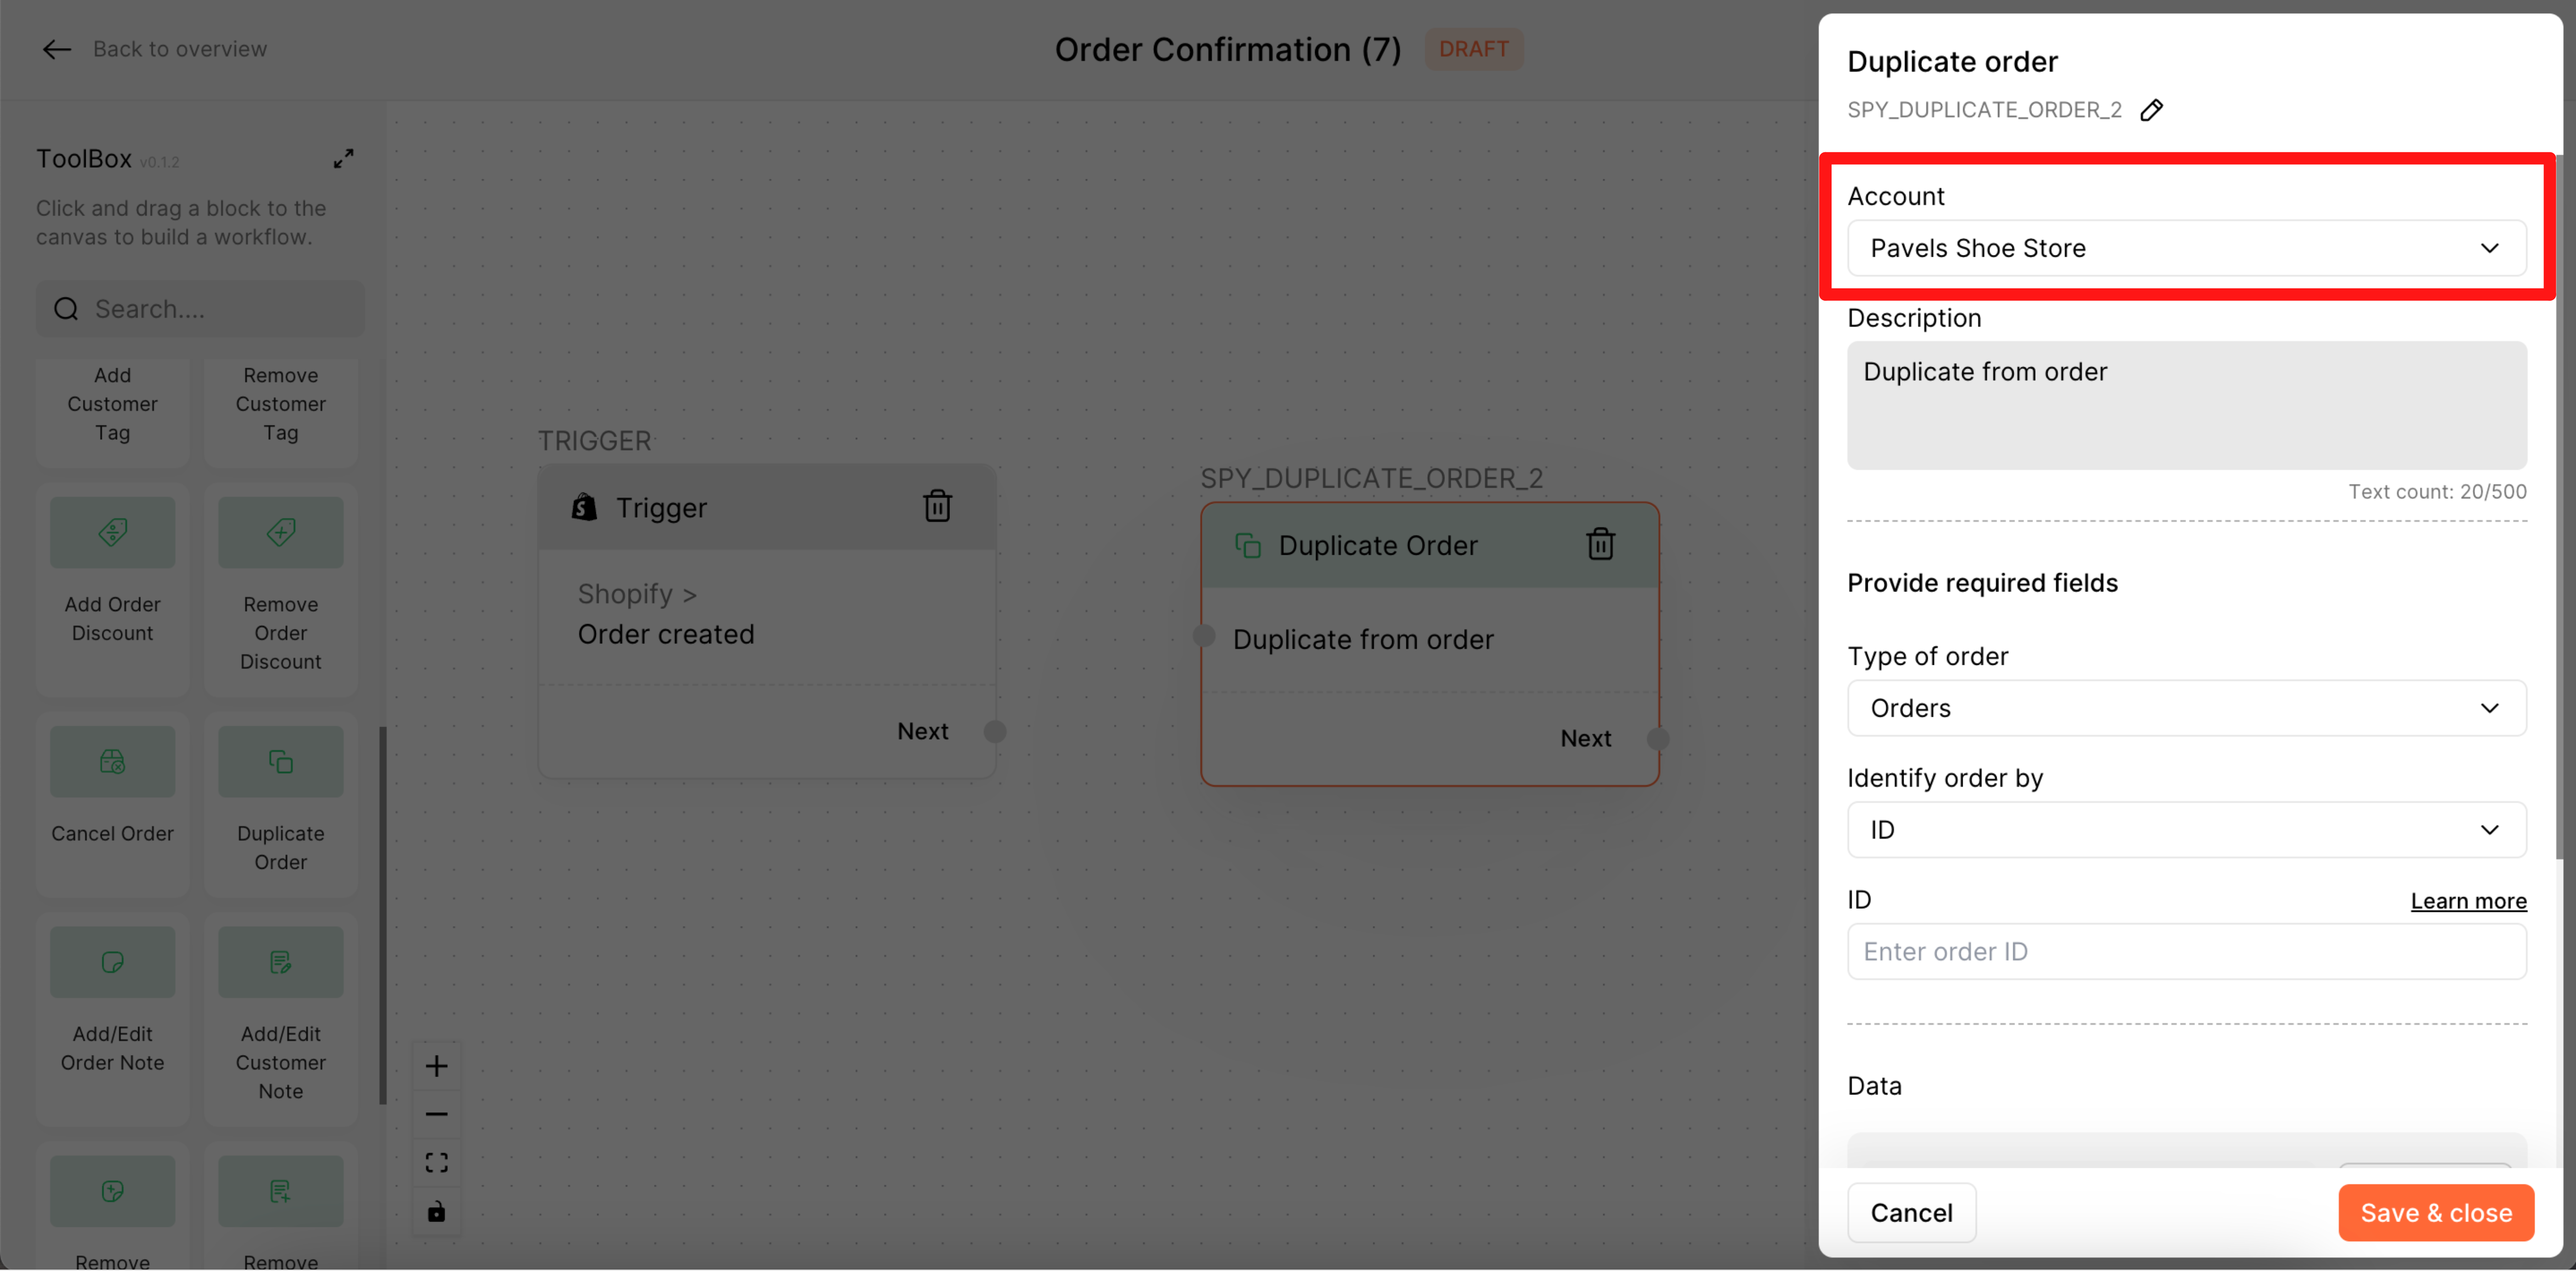Click the Text count: 20/500 label
Screen dimensions: 2576x1271
(2437, 492)
